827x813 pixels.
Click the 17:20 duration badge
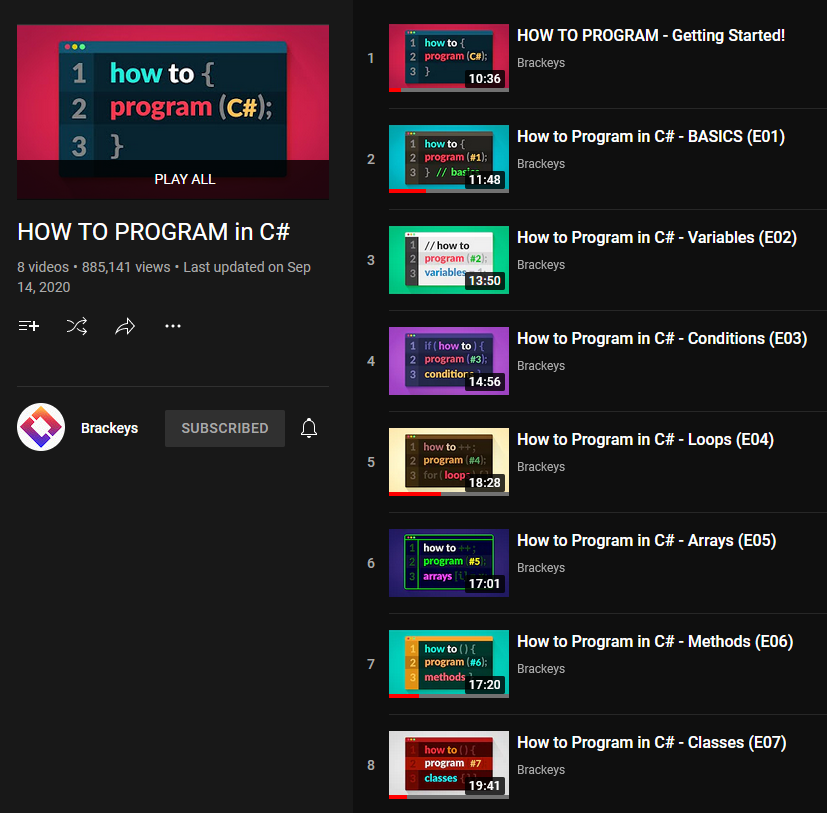coord(485,685)
